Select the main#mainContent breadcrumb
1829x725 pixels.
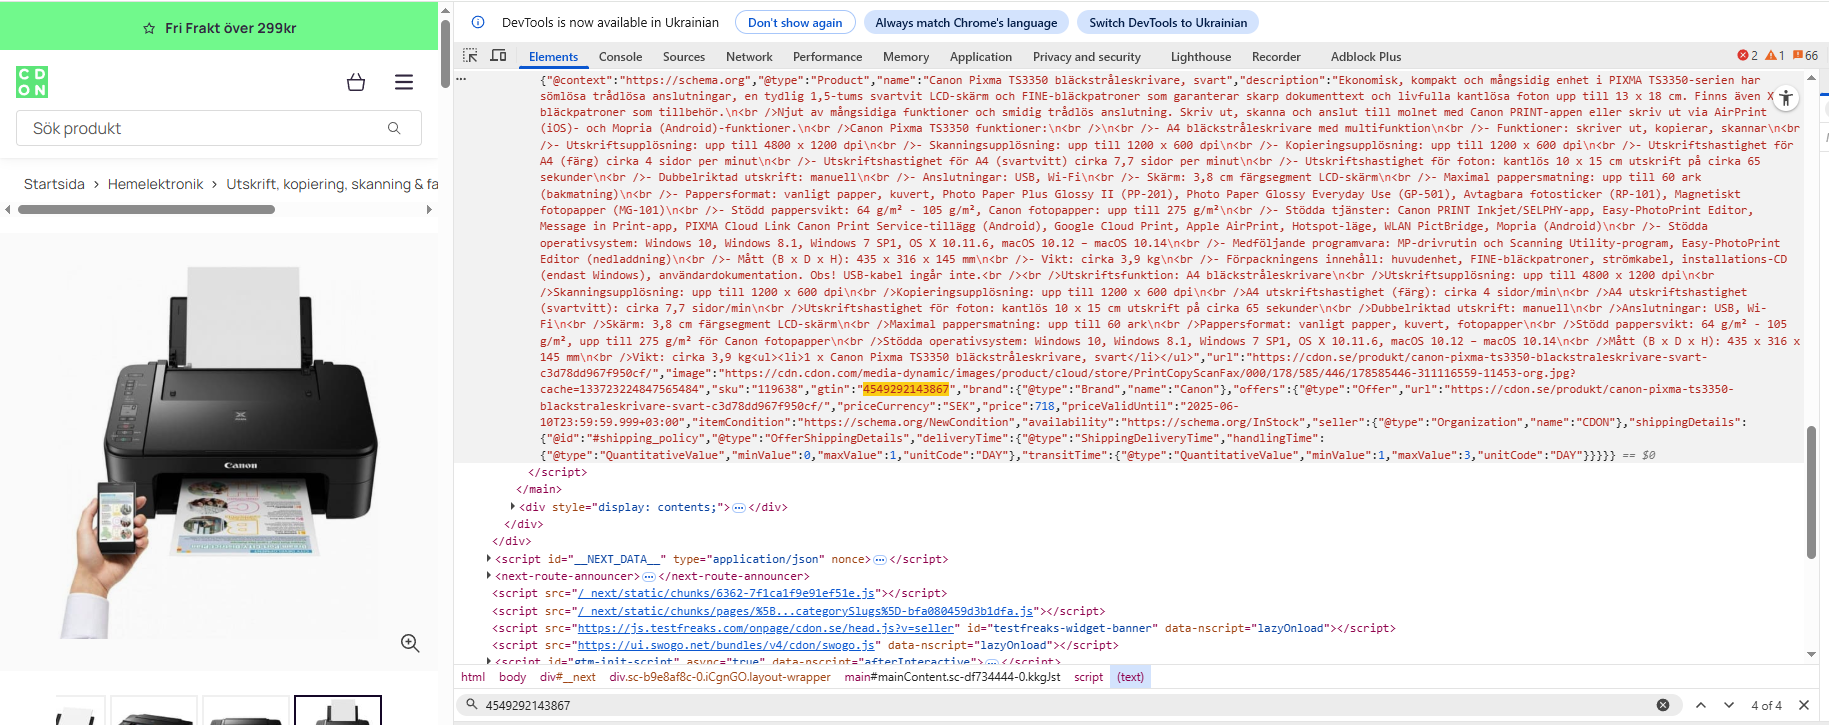tap(952, 677)
